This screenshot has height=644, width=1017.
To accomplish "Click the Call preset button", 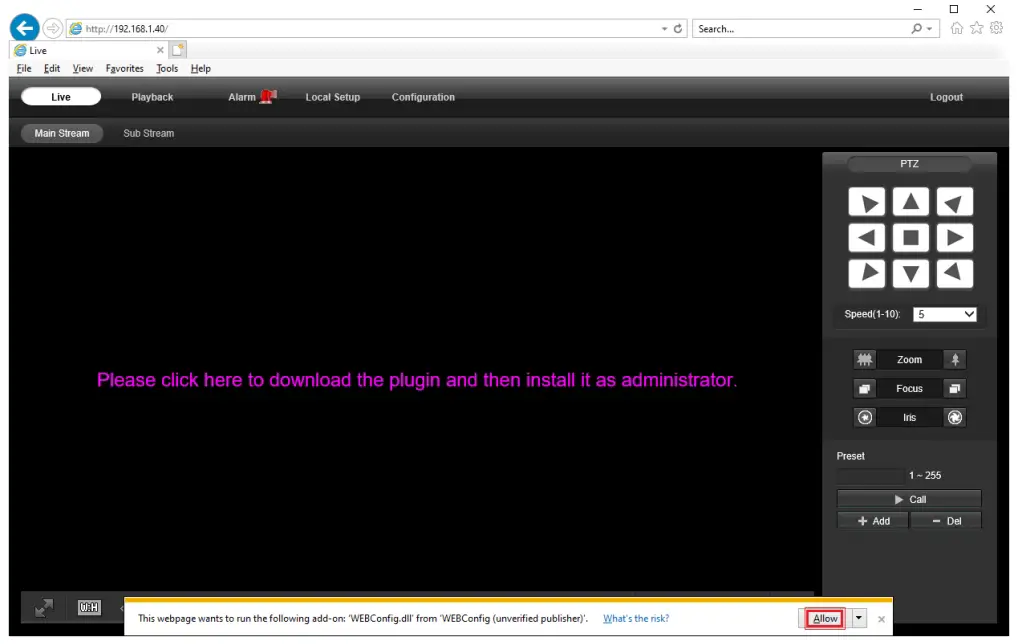I will click(909, 499).
